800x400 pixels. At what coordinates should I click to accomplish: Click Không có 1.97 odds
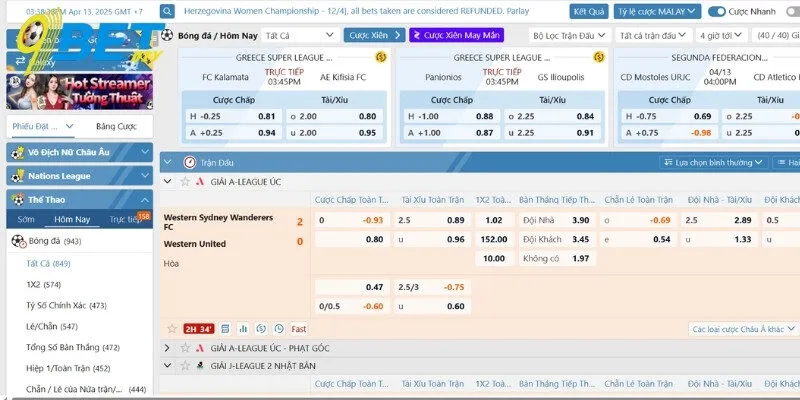click(x=556, y=259)
